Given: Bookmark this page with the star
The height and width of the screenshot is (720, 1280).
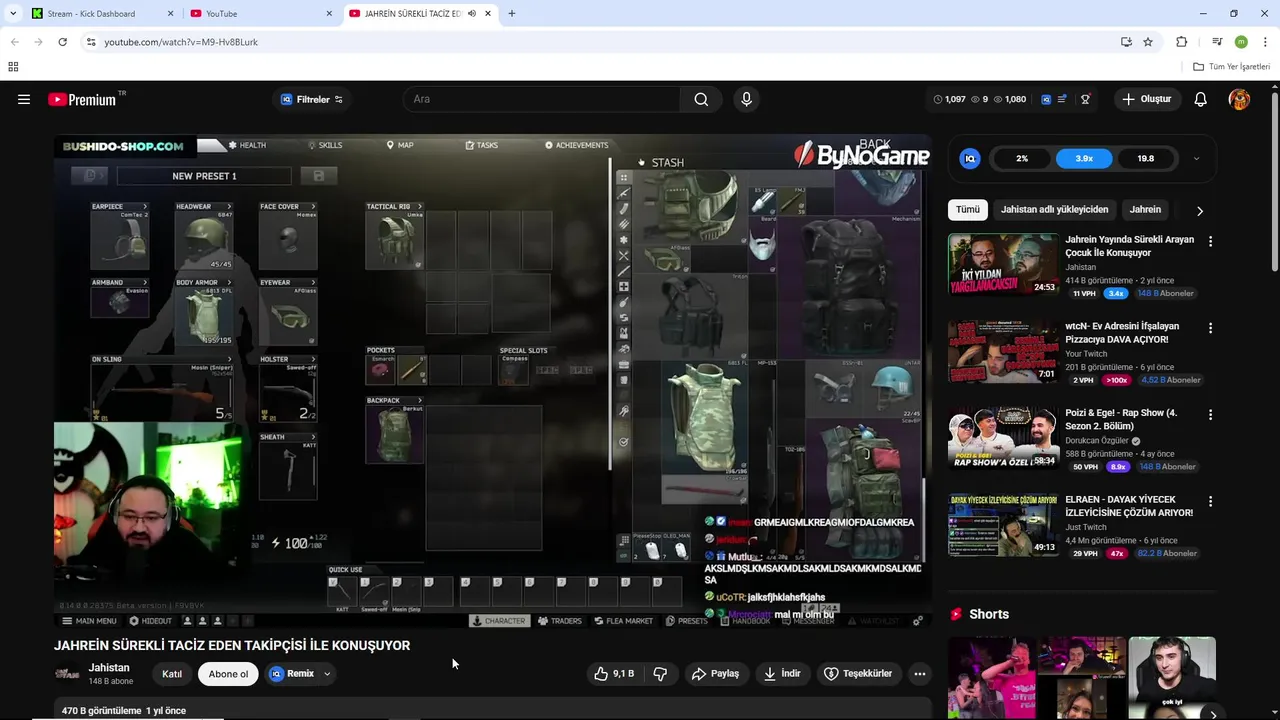Looking at the screenshot, I should coord(1148,42).
